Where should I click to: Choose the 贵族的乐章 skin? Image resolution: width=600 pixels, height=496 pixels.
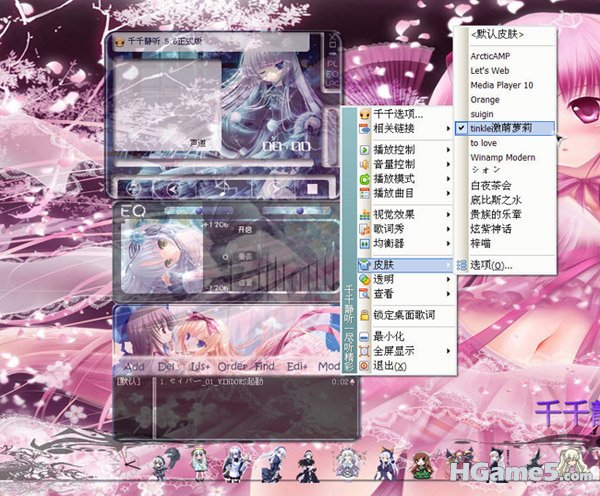496,214
